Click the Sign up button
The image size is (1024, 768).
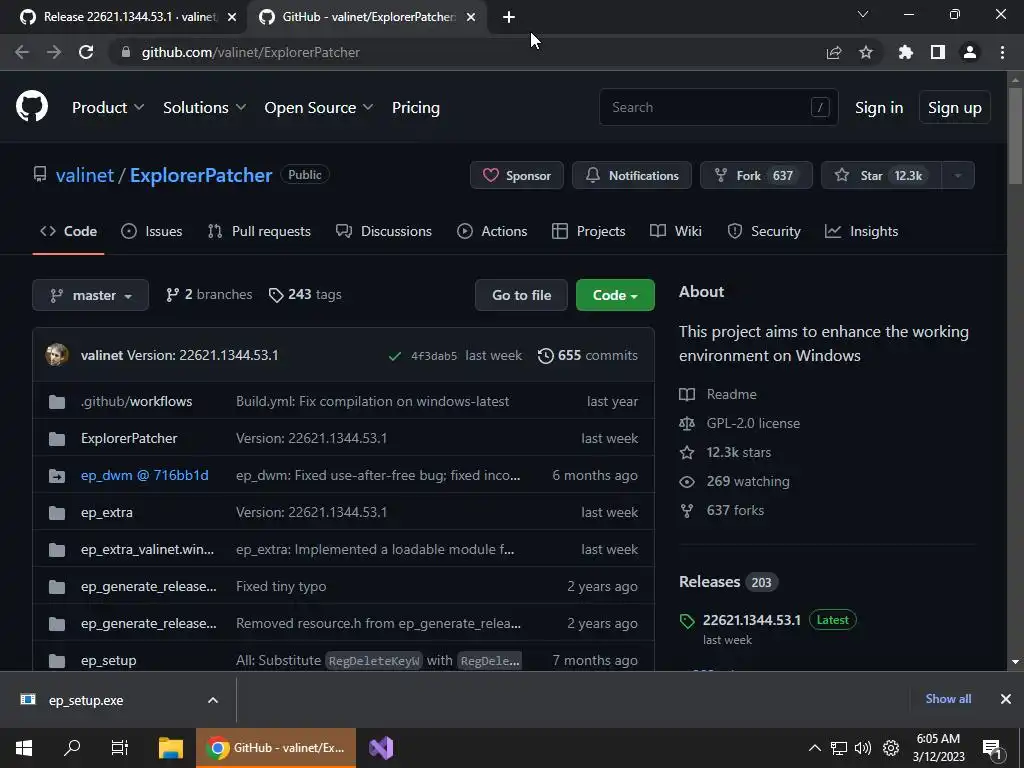click(955, 107)
